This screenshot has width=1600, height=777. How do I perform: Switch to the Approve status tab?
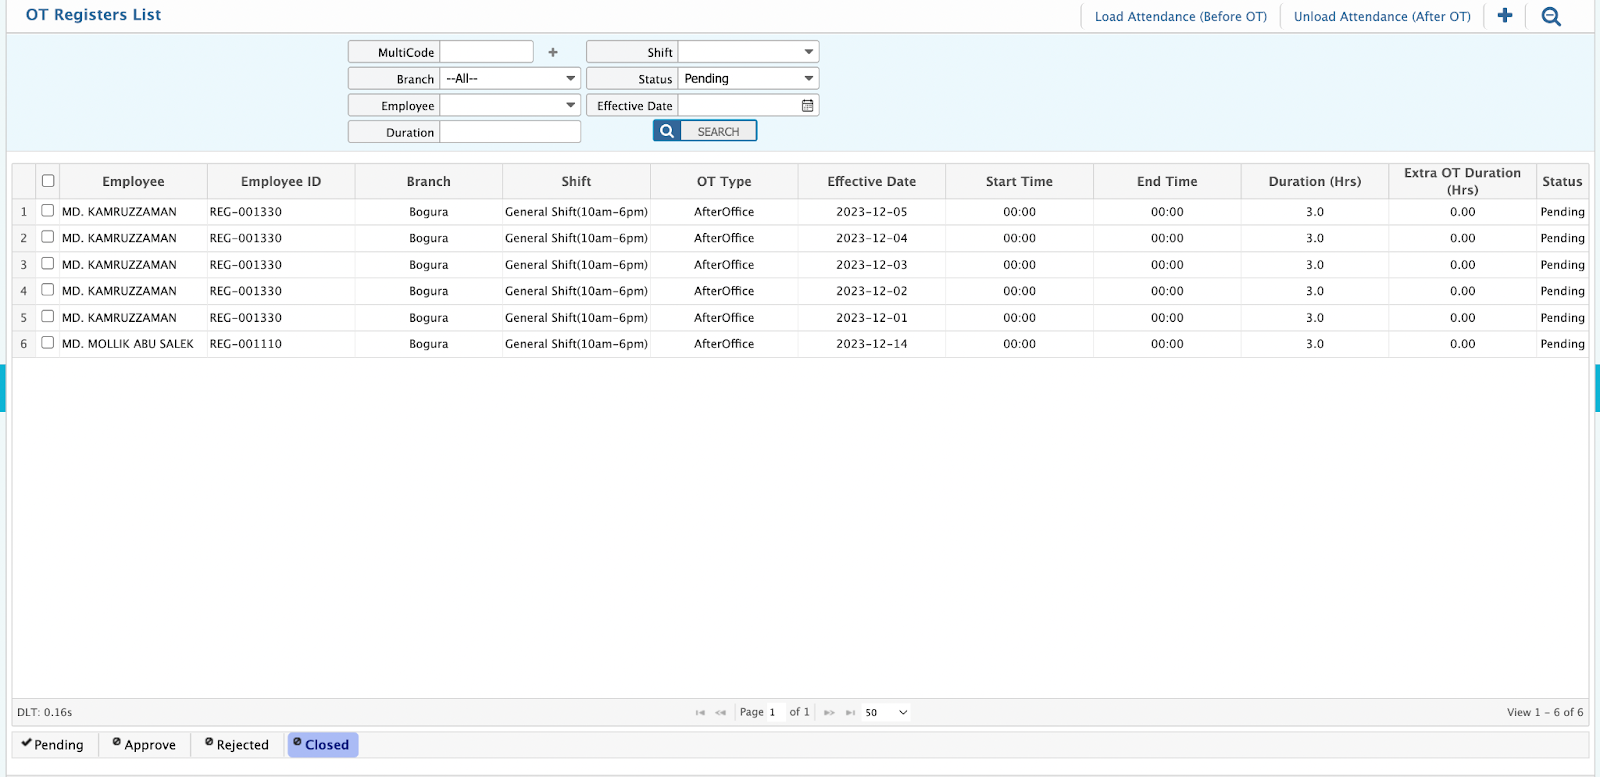pos(145,745)
